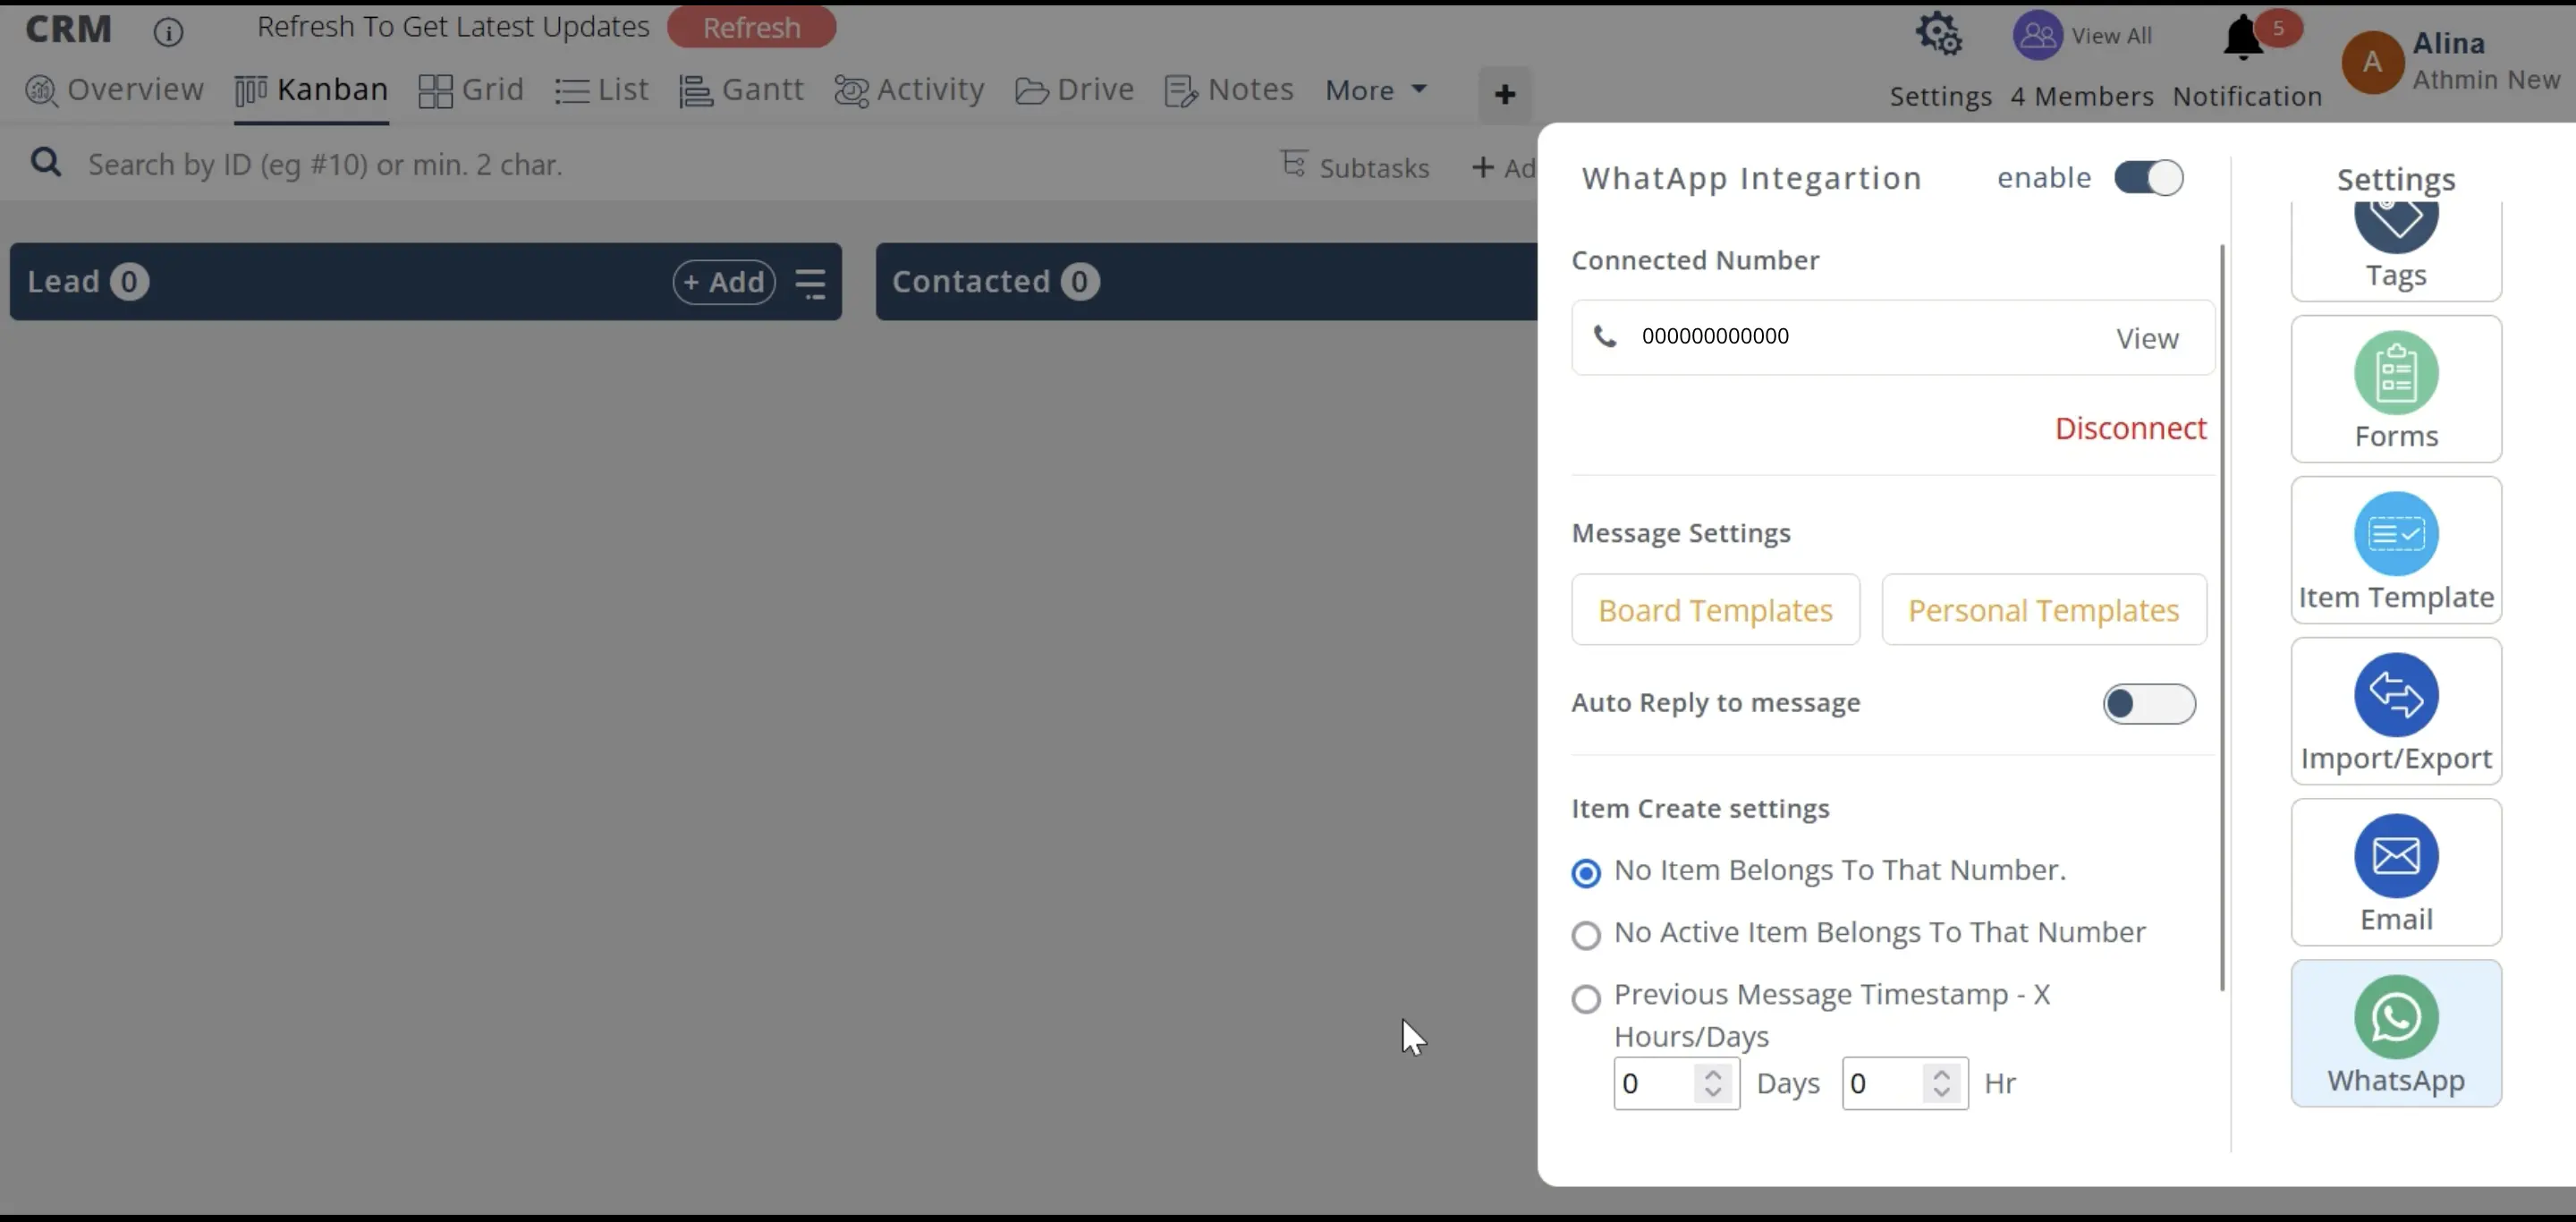The width and height of the screenshot is (2576, 1222).
Task: Click View next to connected number
Action: (x=2147, y=339)
